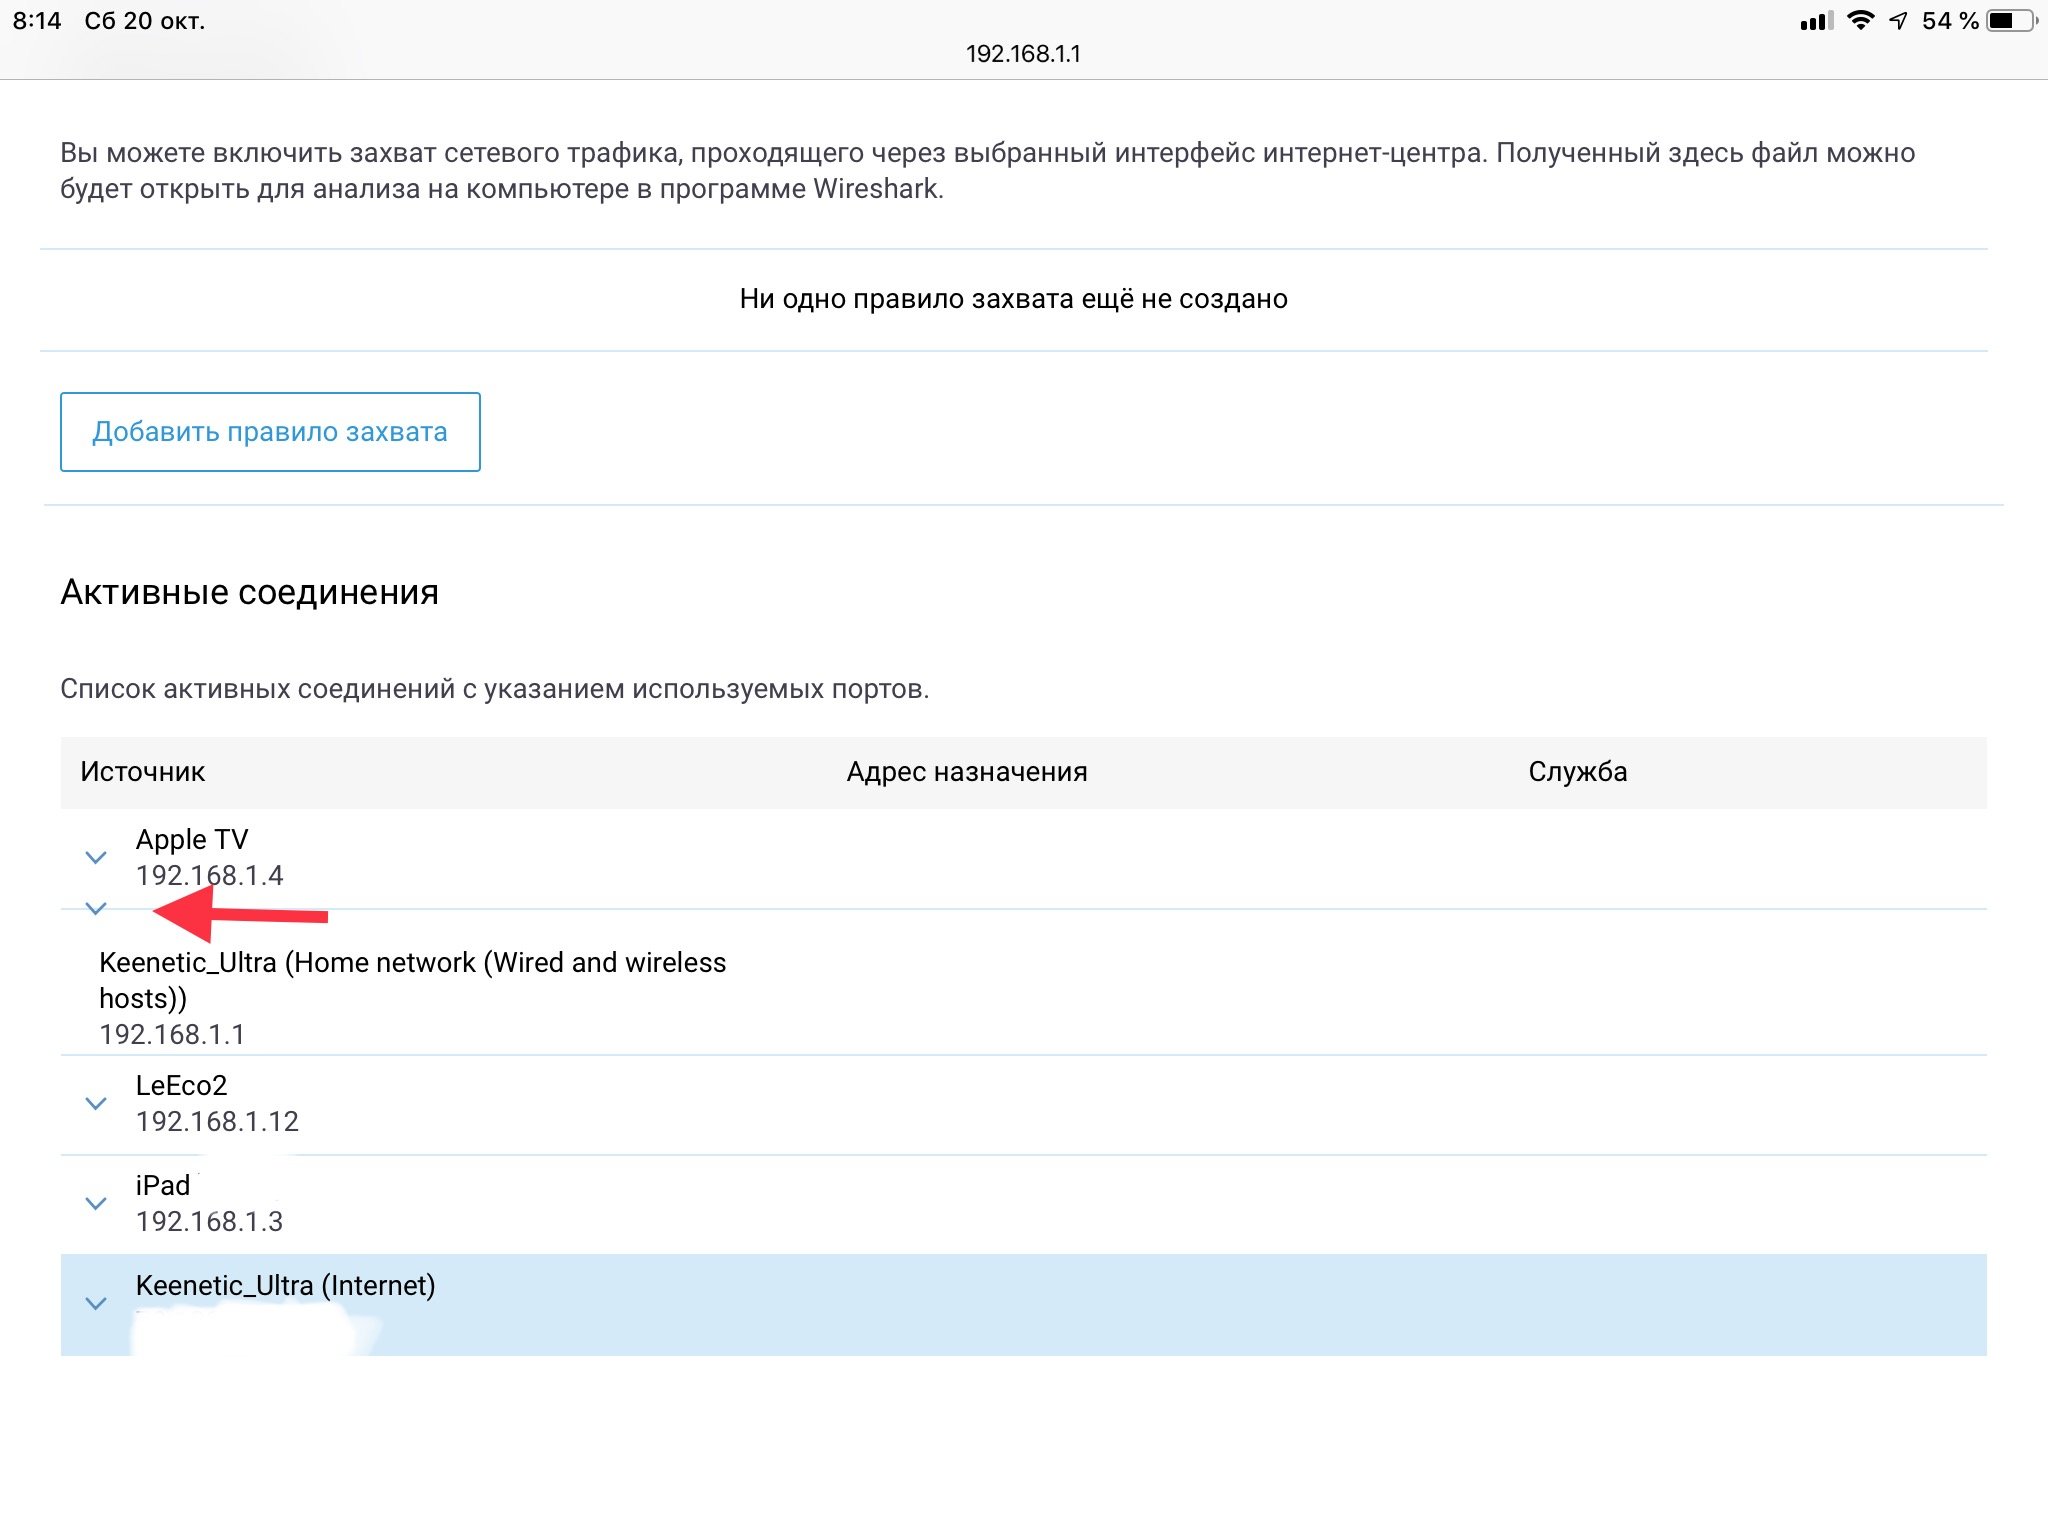Select the Keenetic_Ultra Home network entry

tap(412, 980)
